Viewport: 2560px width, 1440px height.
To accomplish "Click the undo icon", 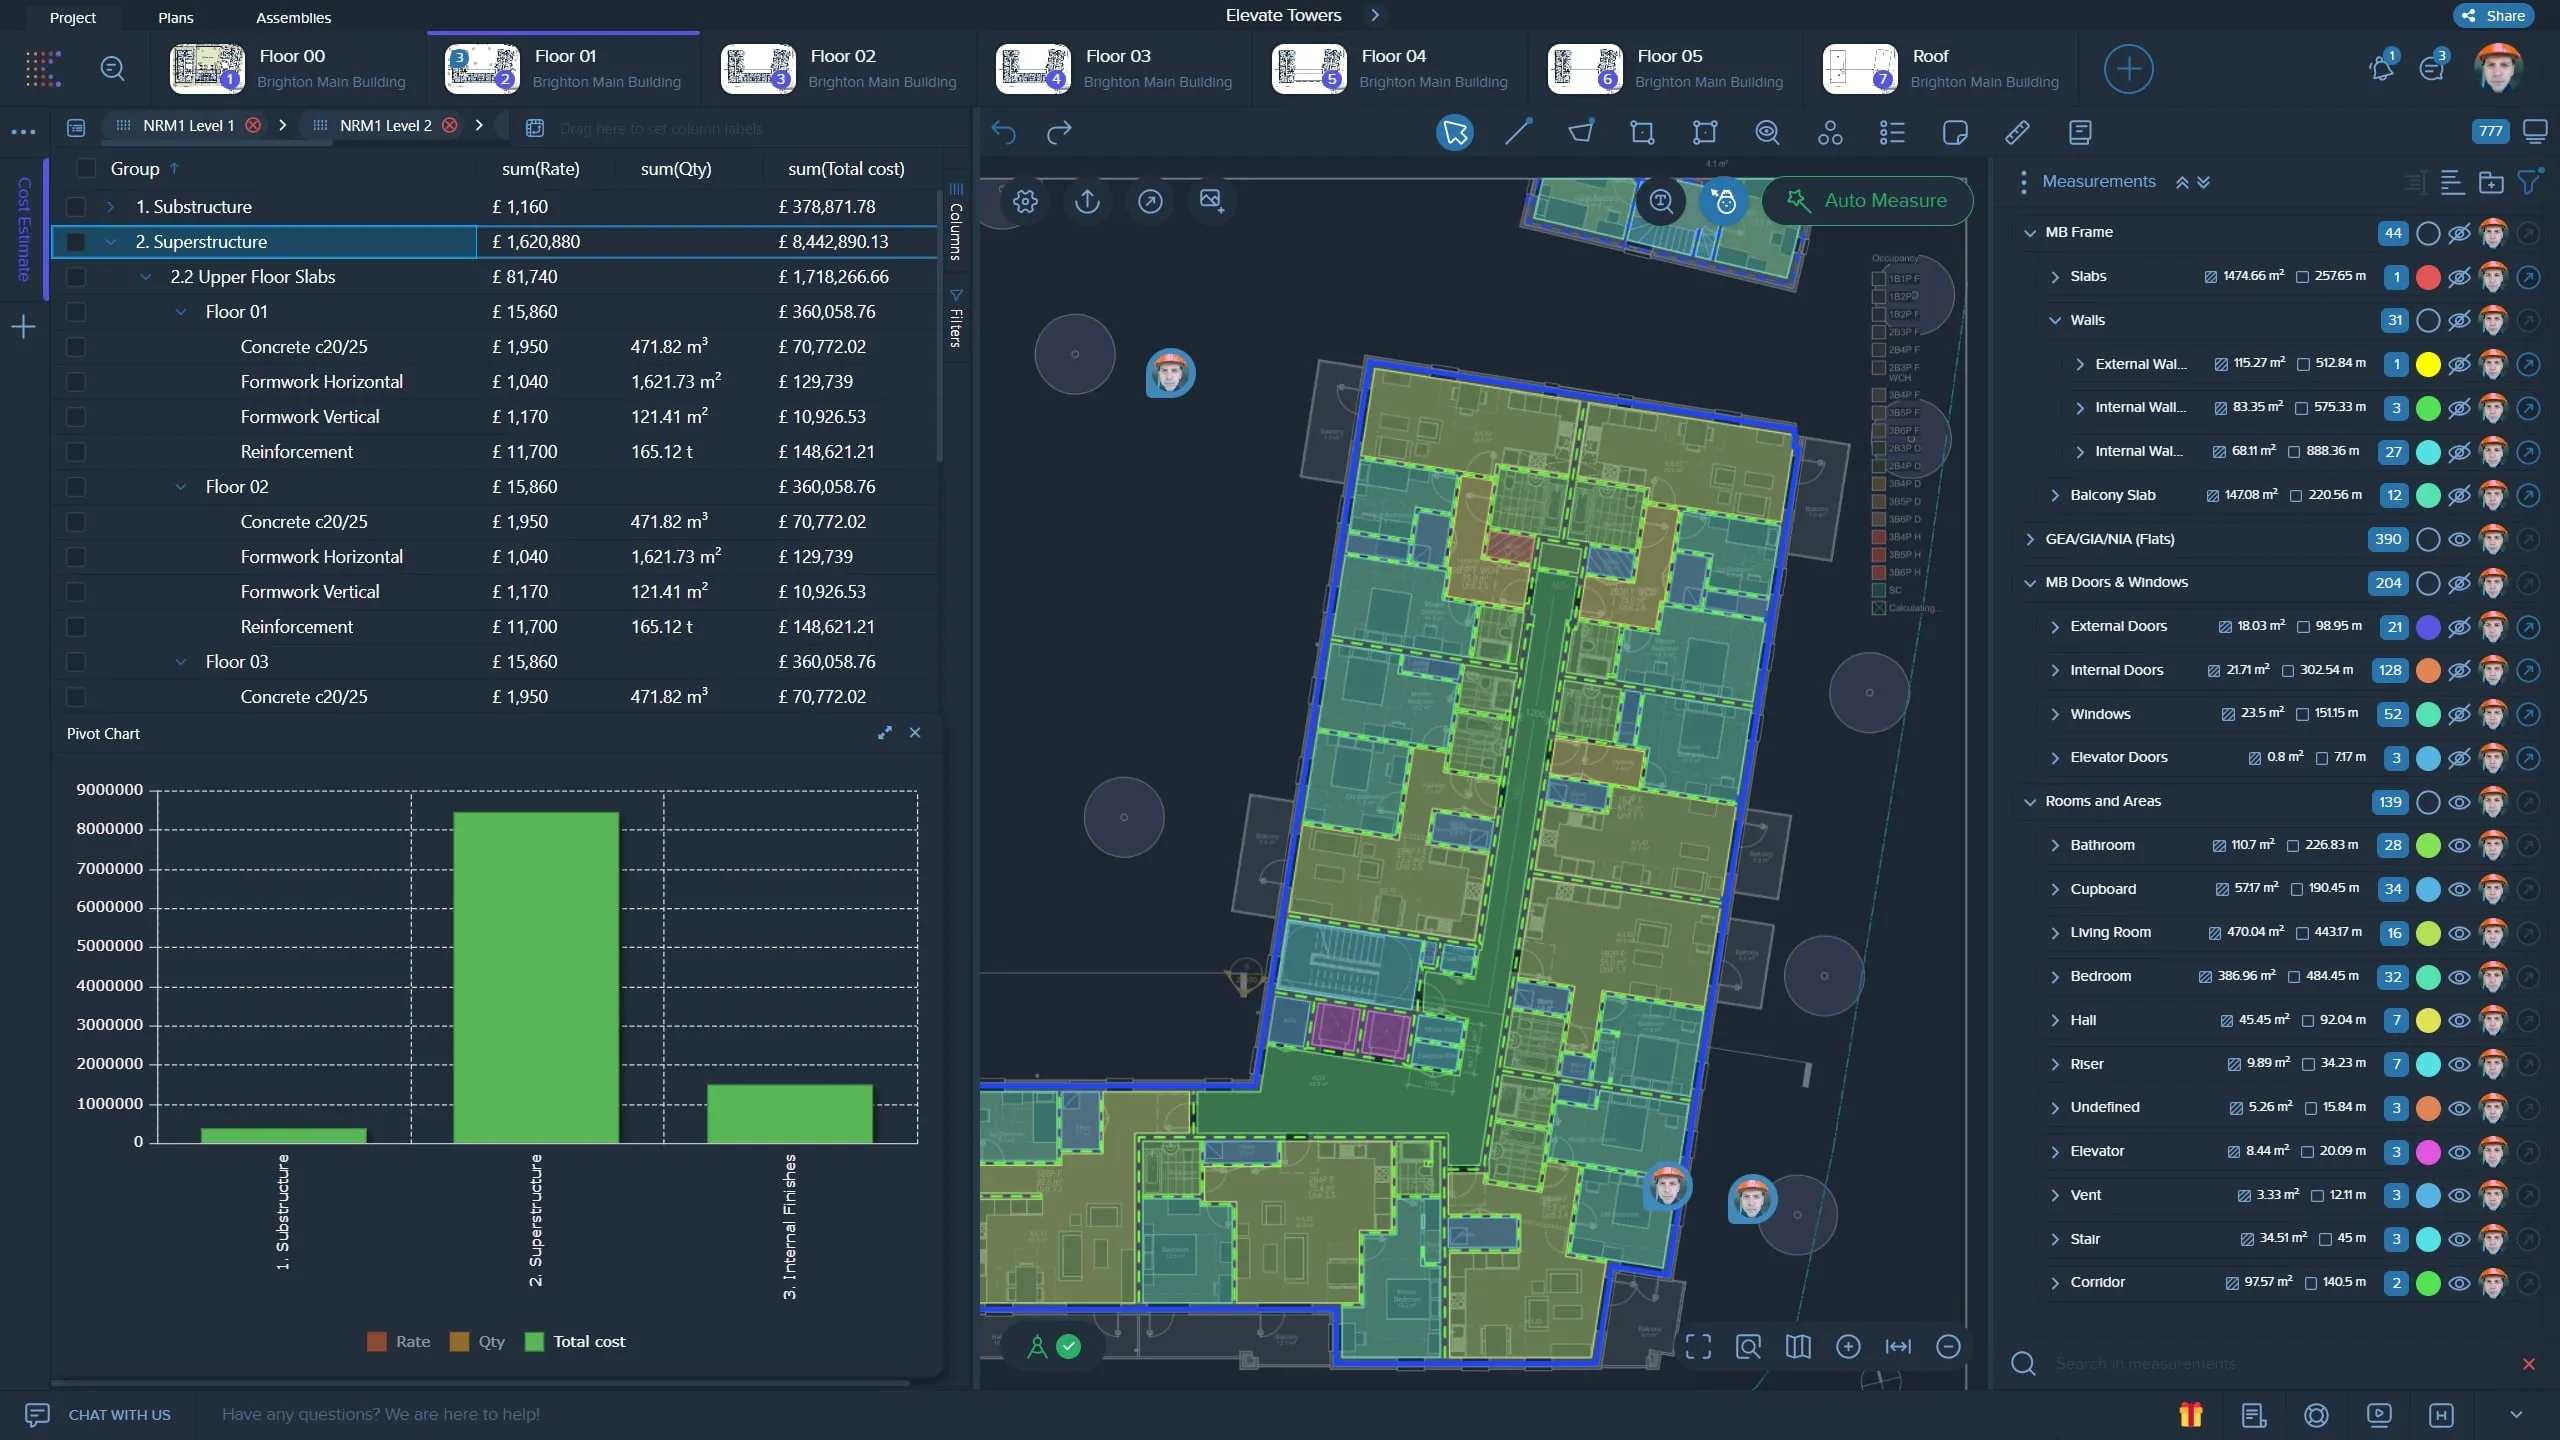I will (x=1004, y=132).
